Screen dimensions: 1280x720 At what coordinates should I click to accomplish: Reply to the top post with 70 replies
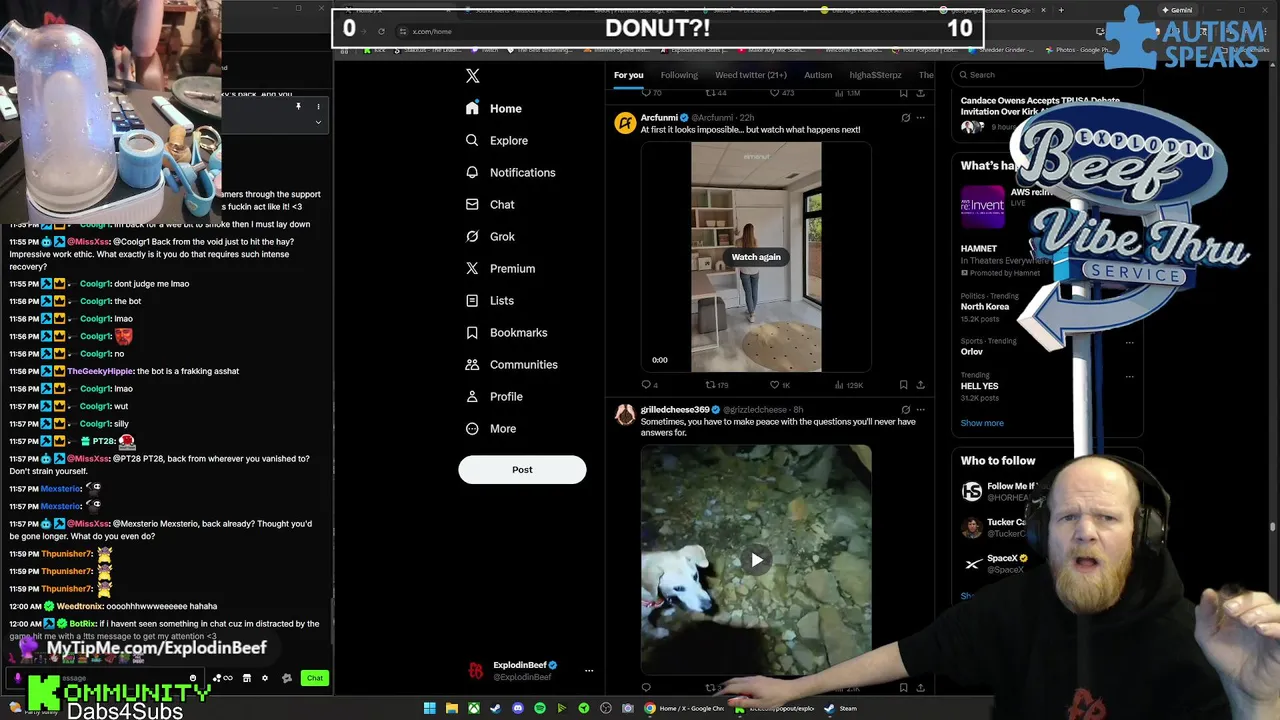[651, 93]
